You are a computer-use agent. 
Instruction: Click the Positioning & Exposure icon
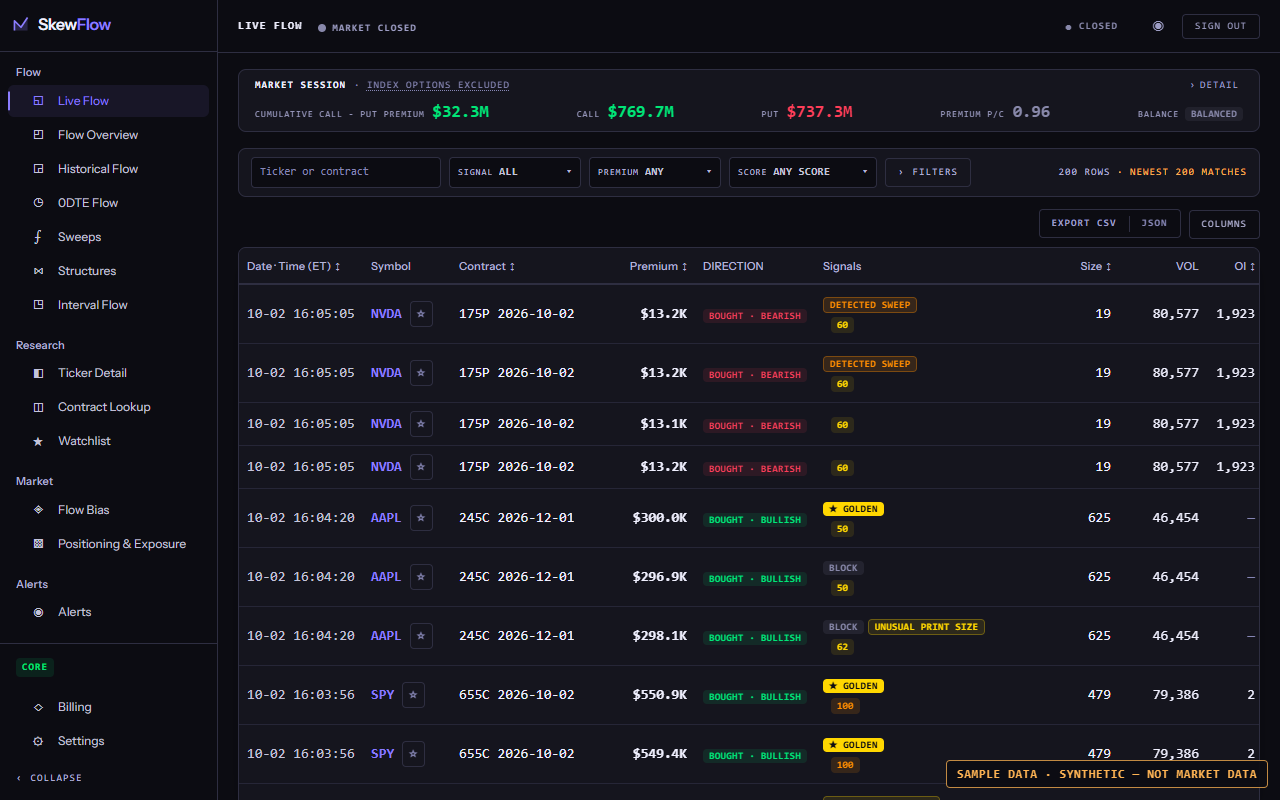(38, 544)
